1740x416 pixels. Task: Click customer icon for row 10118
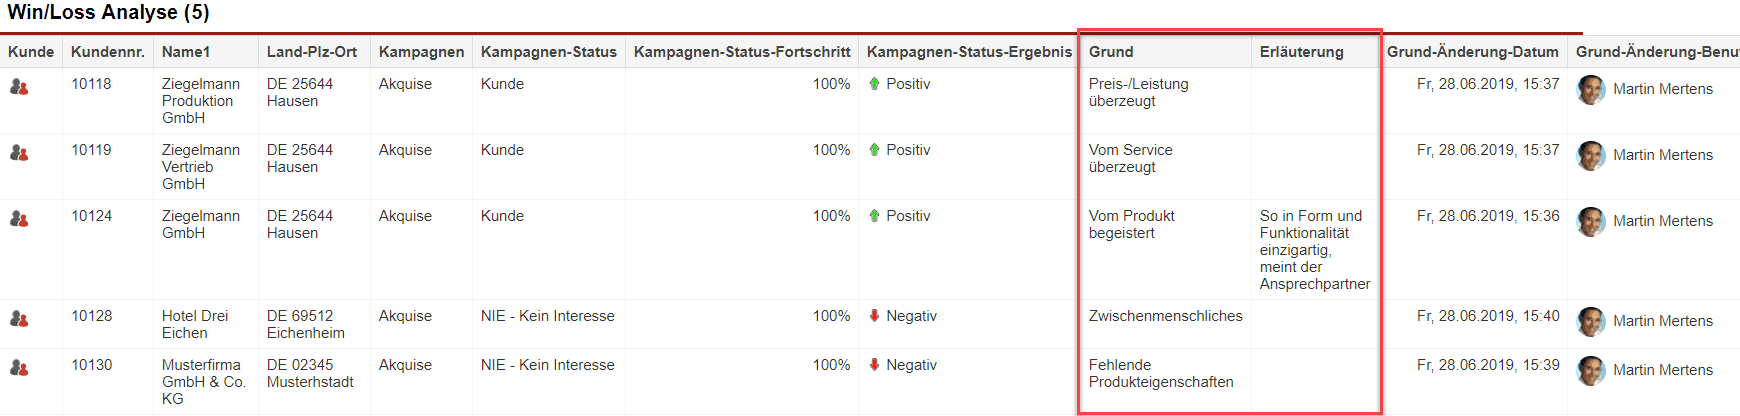[19, 88]
